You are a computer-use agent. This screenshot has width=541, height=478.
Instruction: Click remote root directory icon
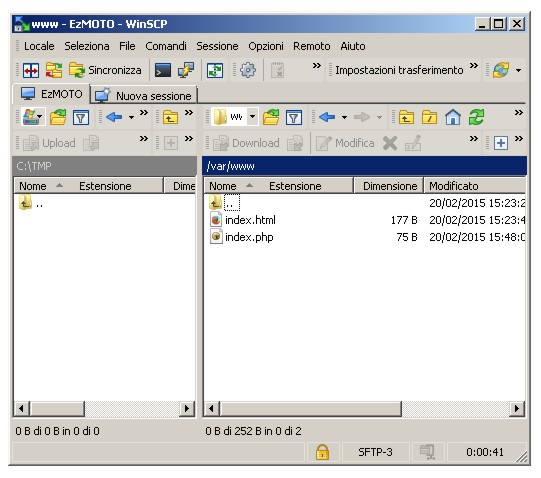coord(430,117)
